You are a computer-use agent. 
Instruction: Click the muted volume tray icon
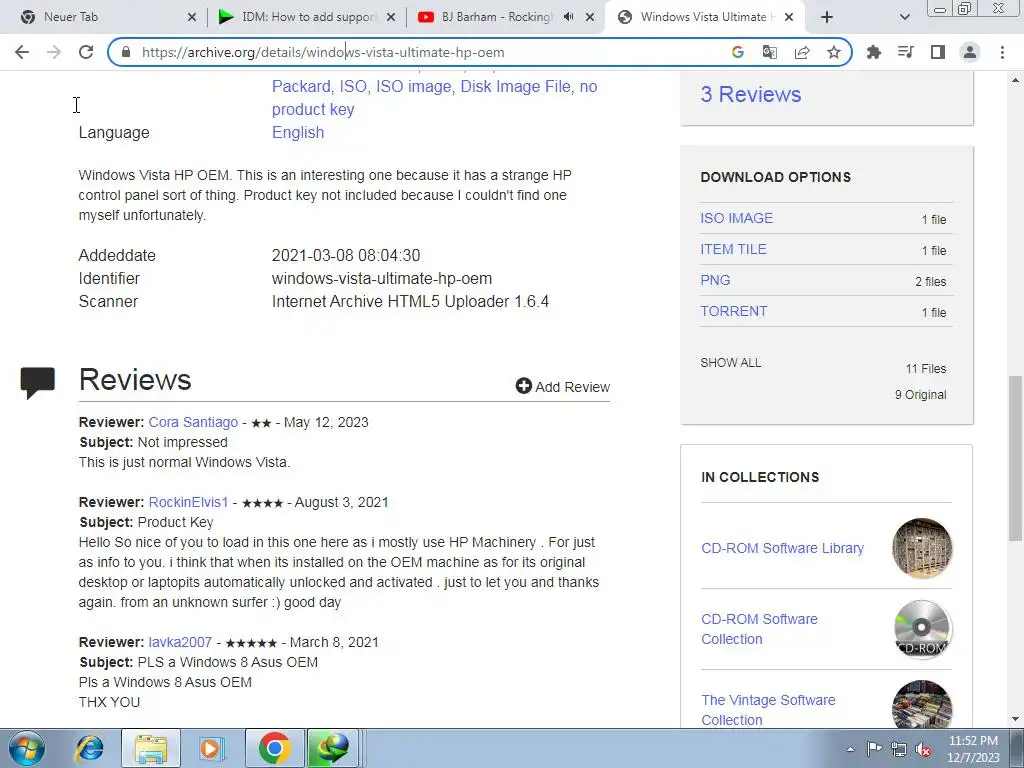tap(923, 749)
